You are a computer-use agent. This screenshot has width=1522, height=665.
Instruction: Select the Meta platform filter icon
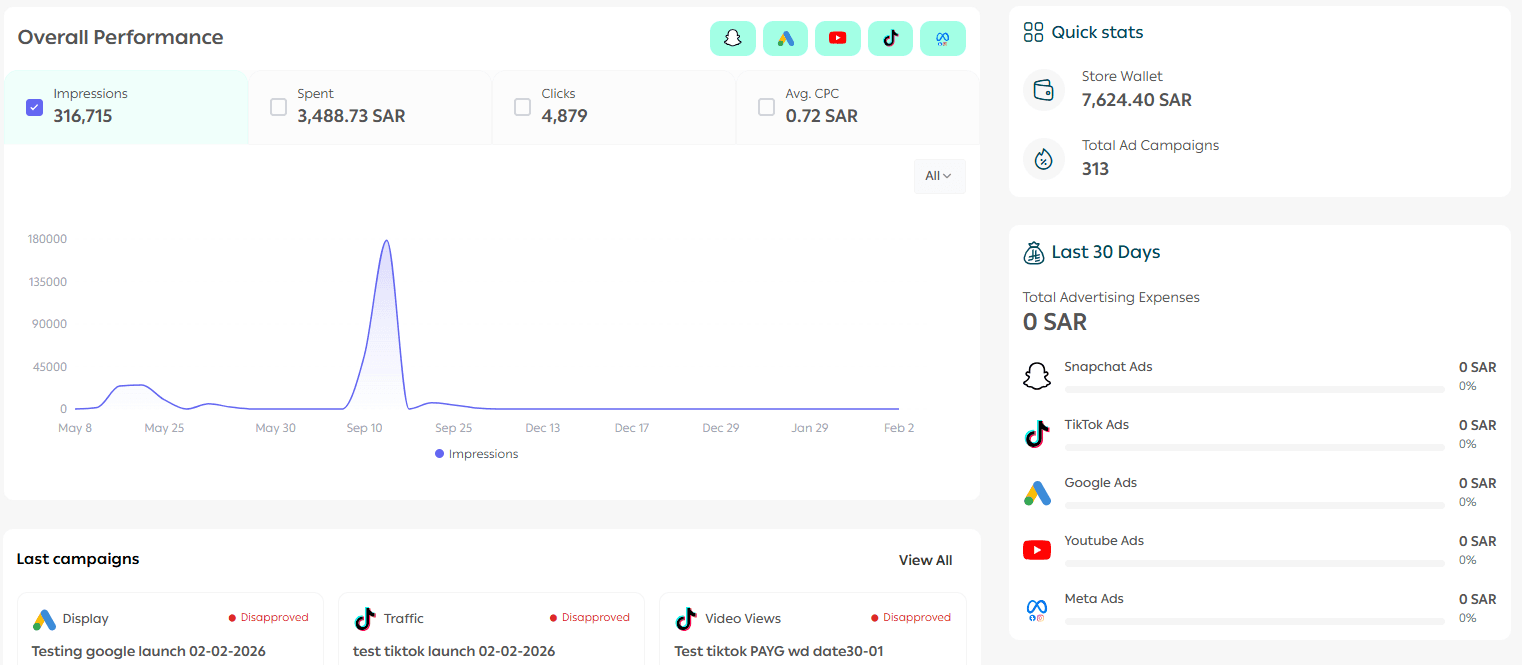point(942,38)
